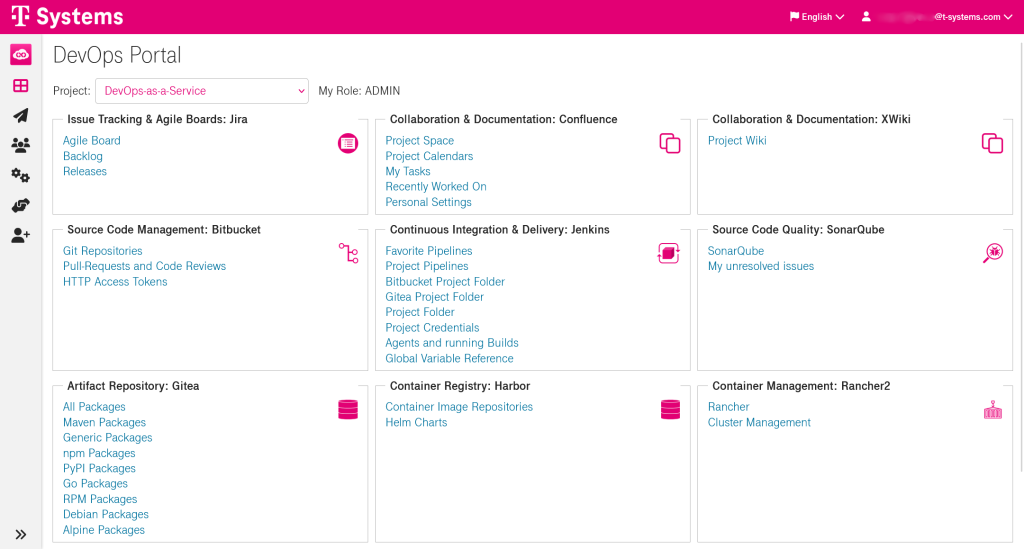This screenshot has height=549, width=1024.
Task: Click the add user icon in sidebar
Action: pyautogui.click(x=21, y=235)
